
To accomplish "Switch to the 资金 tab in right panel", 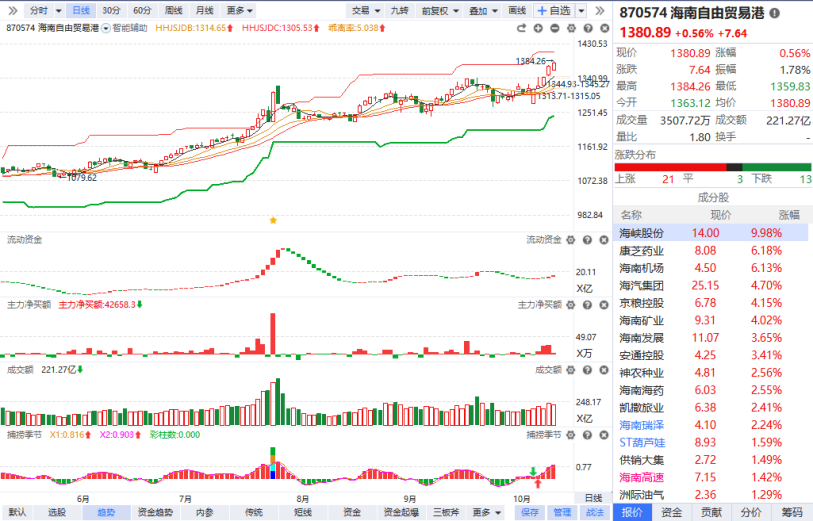I will coord(671,512).
